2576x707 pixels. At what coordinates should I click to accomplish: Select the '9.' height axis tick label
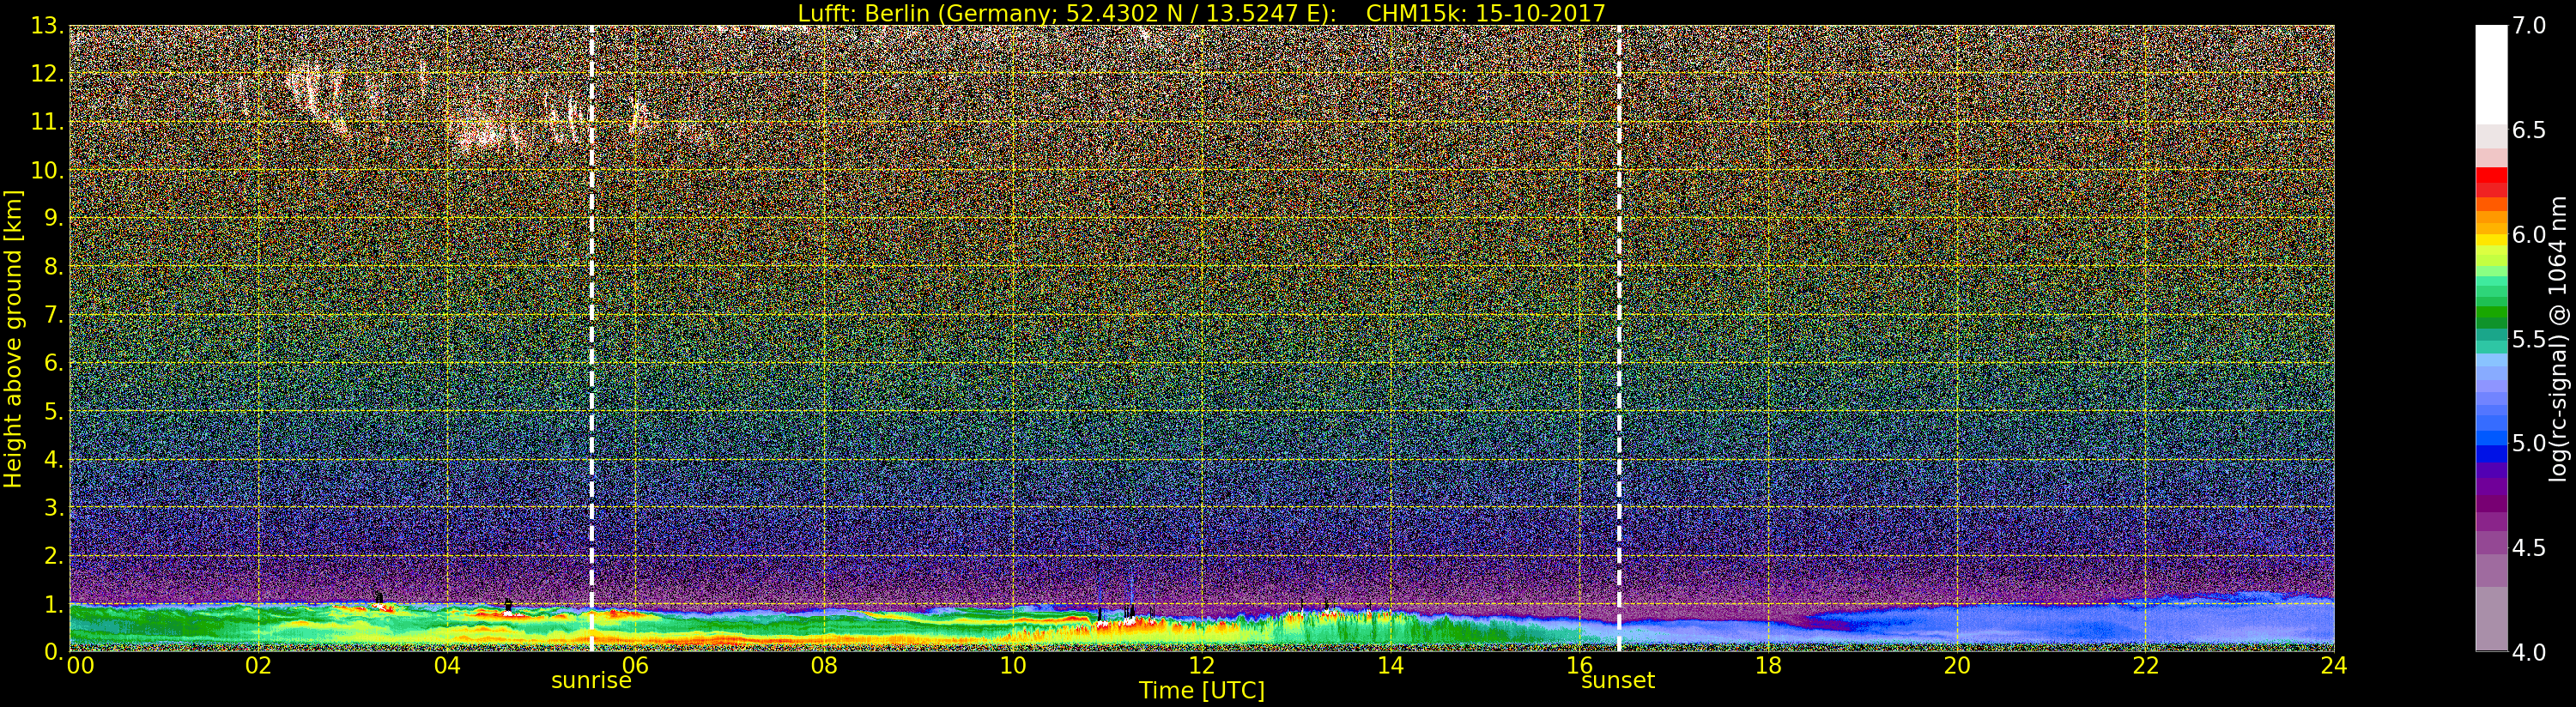pyautogui.click(x=54, y=219)
